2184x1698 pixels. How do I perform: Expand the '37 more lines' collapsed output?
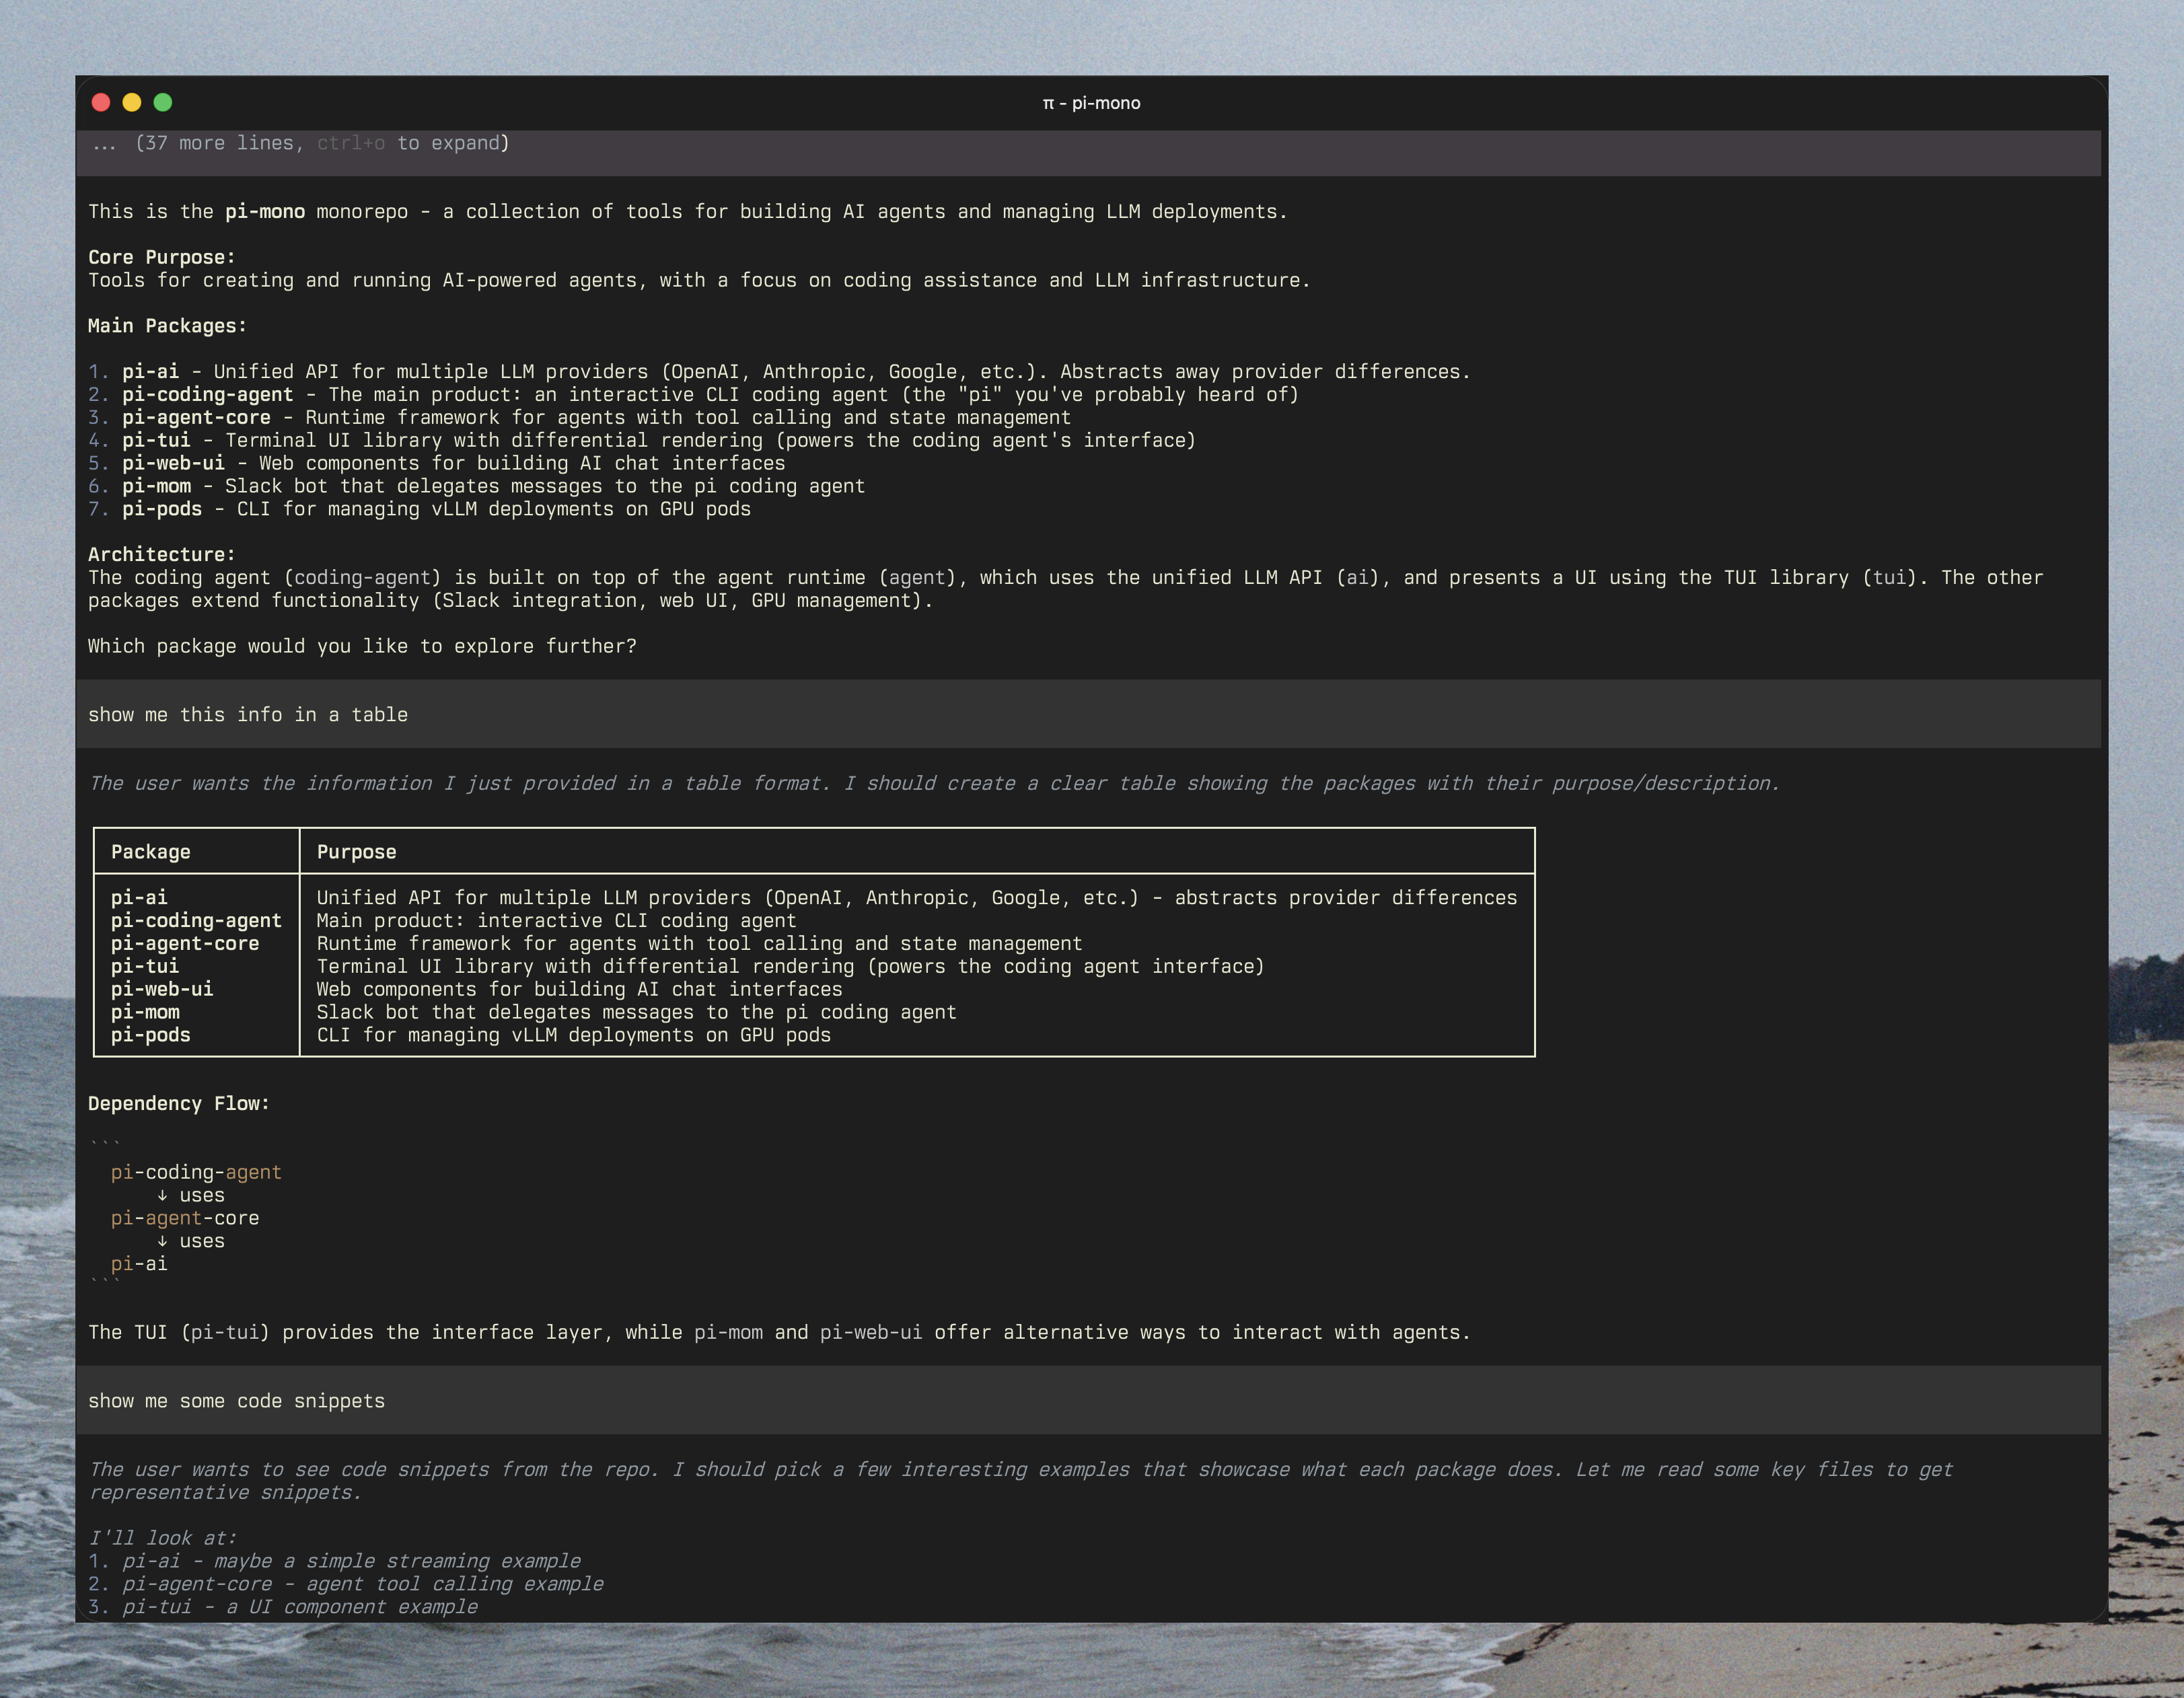coord(300,143)
